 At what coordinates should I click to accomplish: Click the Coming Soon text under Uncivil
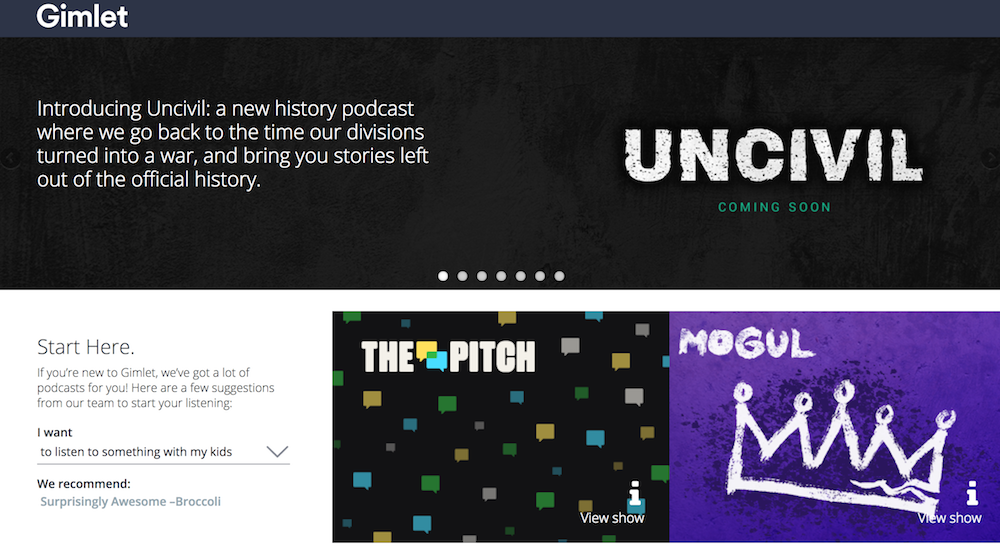(x=774, y=207)
